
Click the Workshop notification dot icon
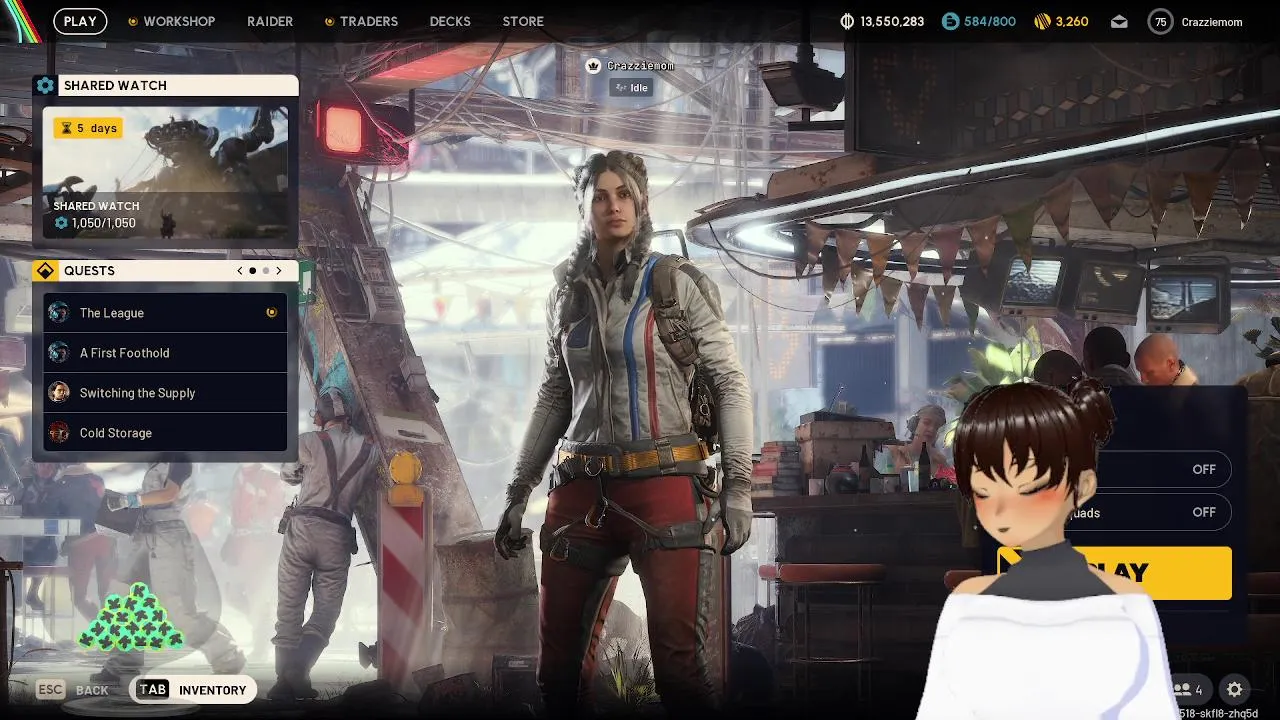pyautogui.click(x=133, y=21)
